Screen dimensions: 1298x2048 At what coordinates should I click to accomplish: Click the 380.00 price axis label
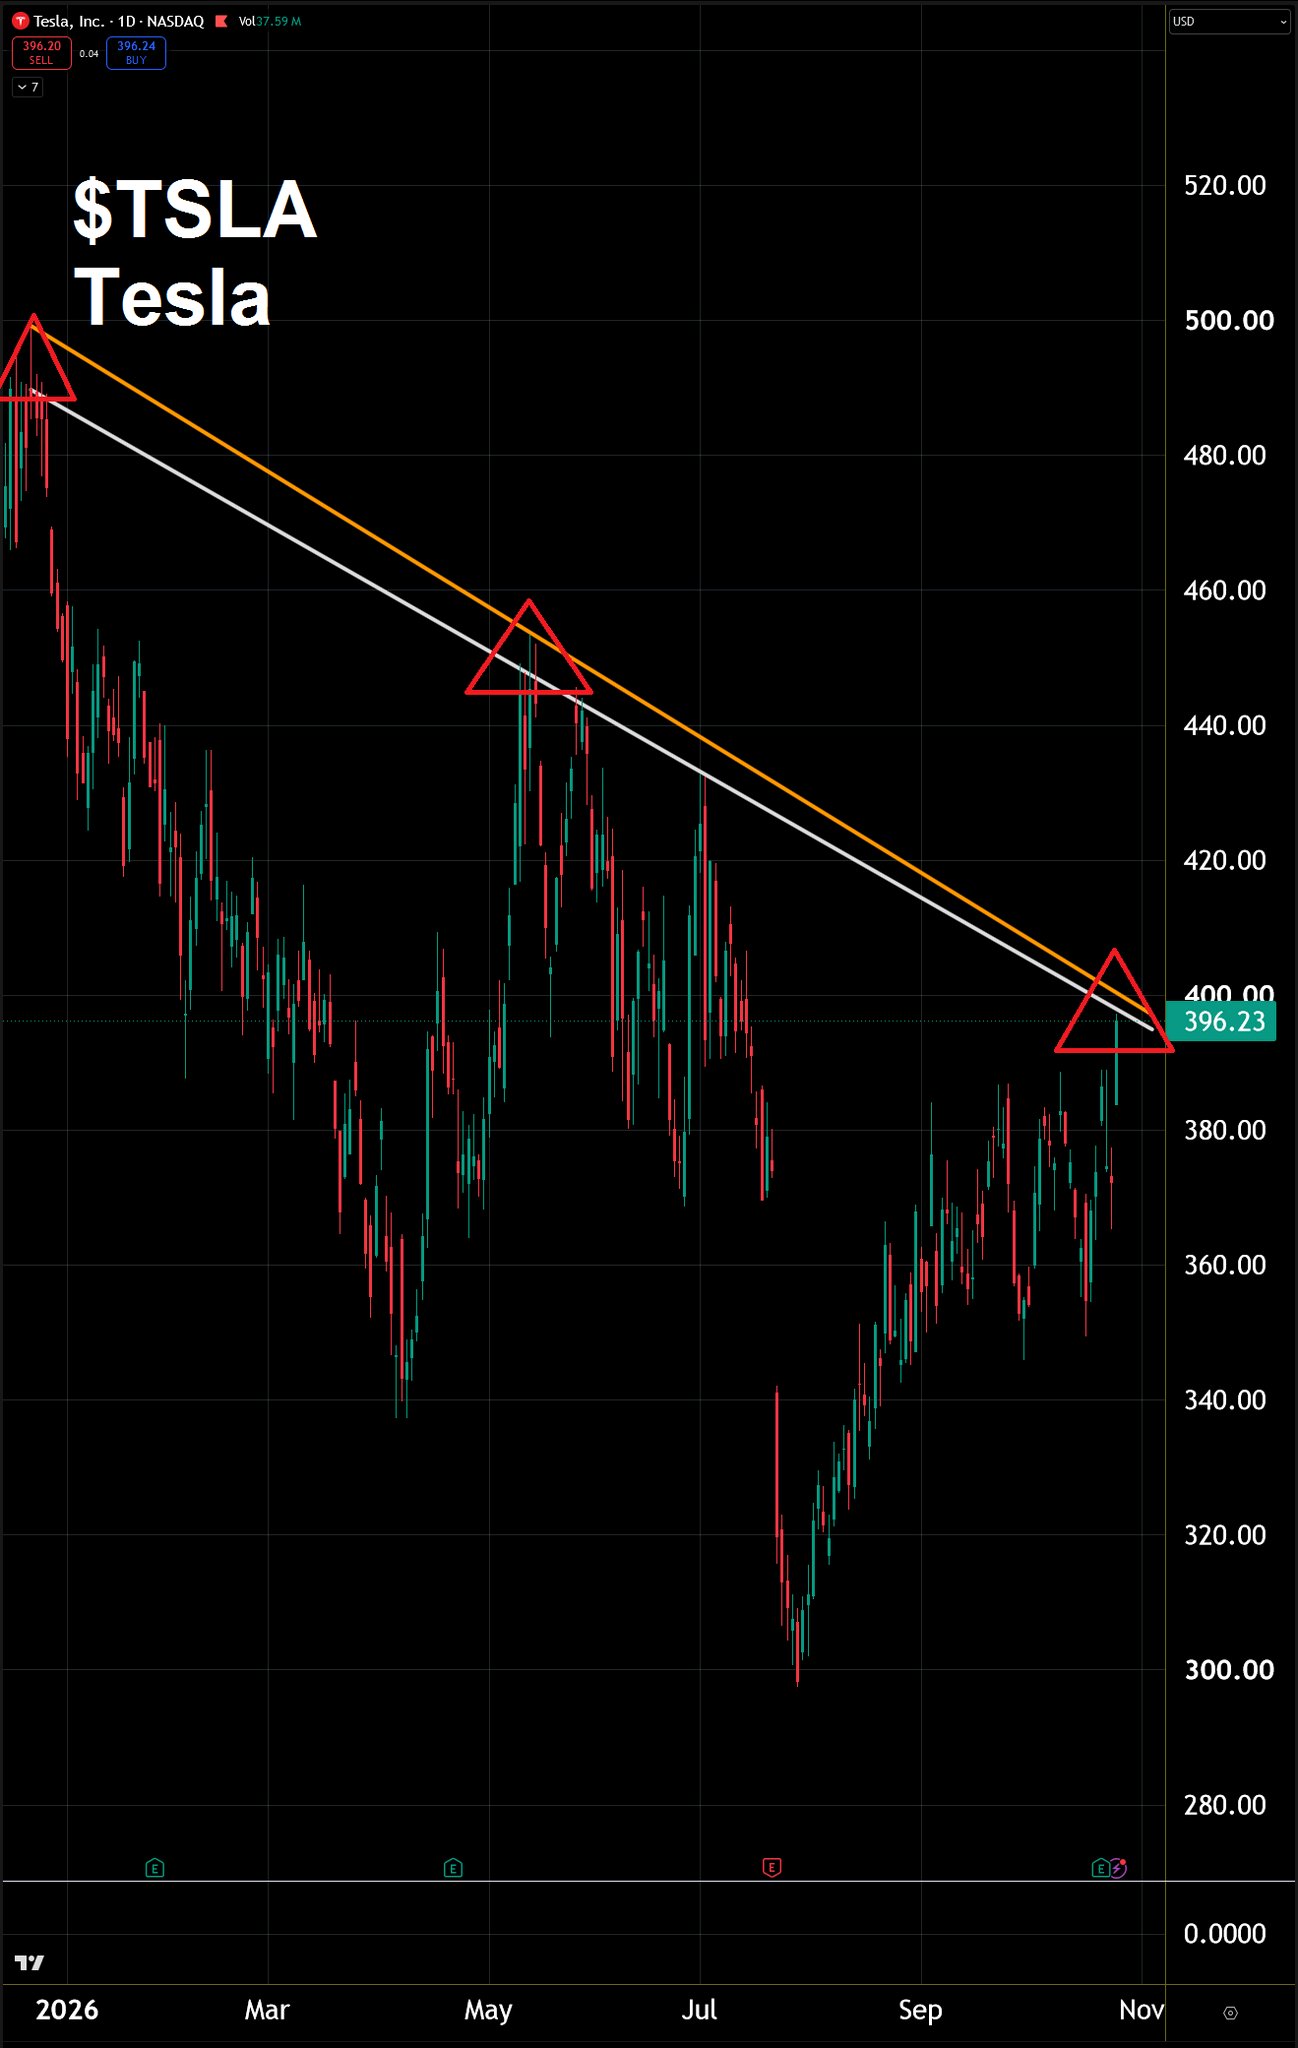1225,1131
